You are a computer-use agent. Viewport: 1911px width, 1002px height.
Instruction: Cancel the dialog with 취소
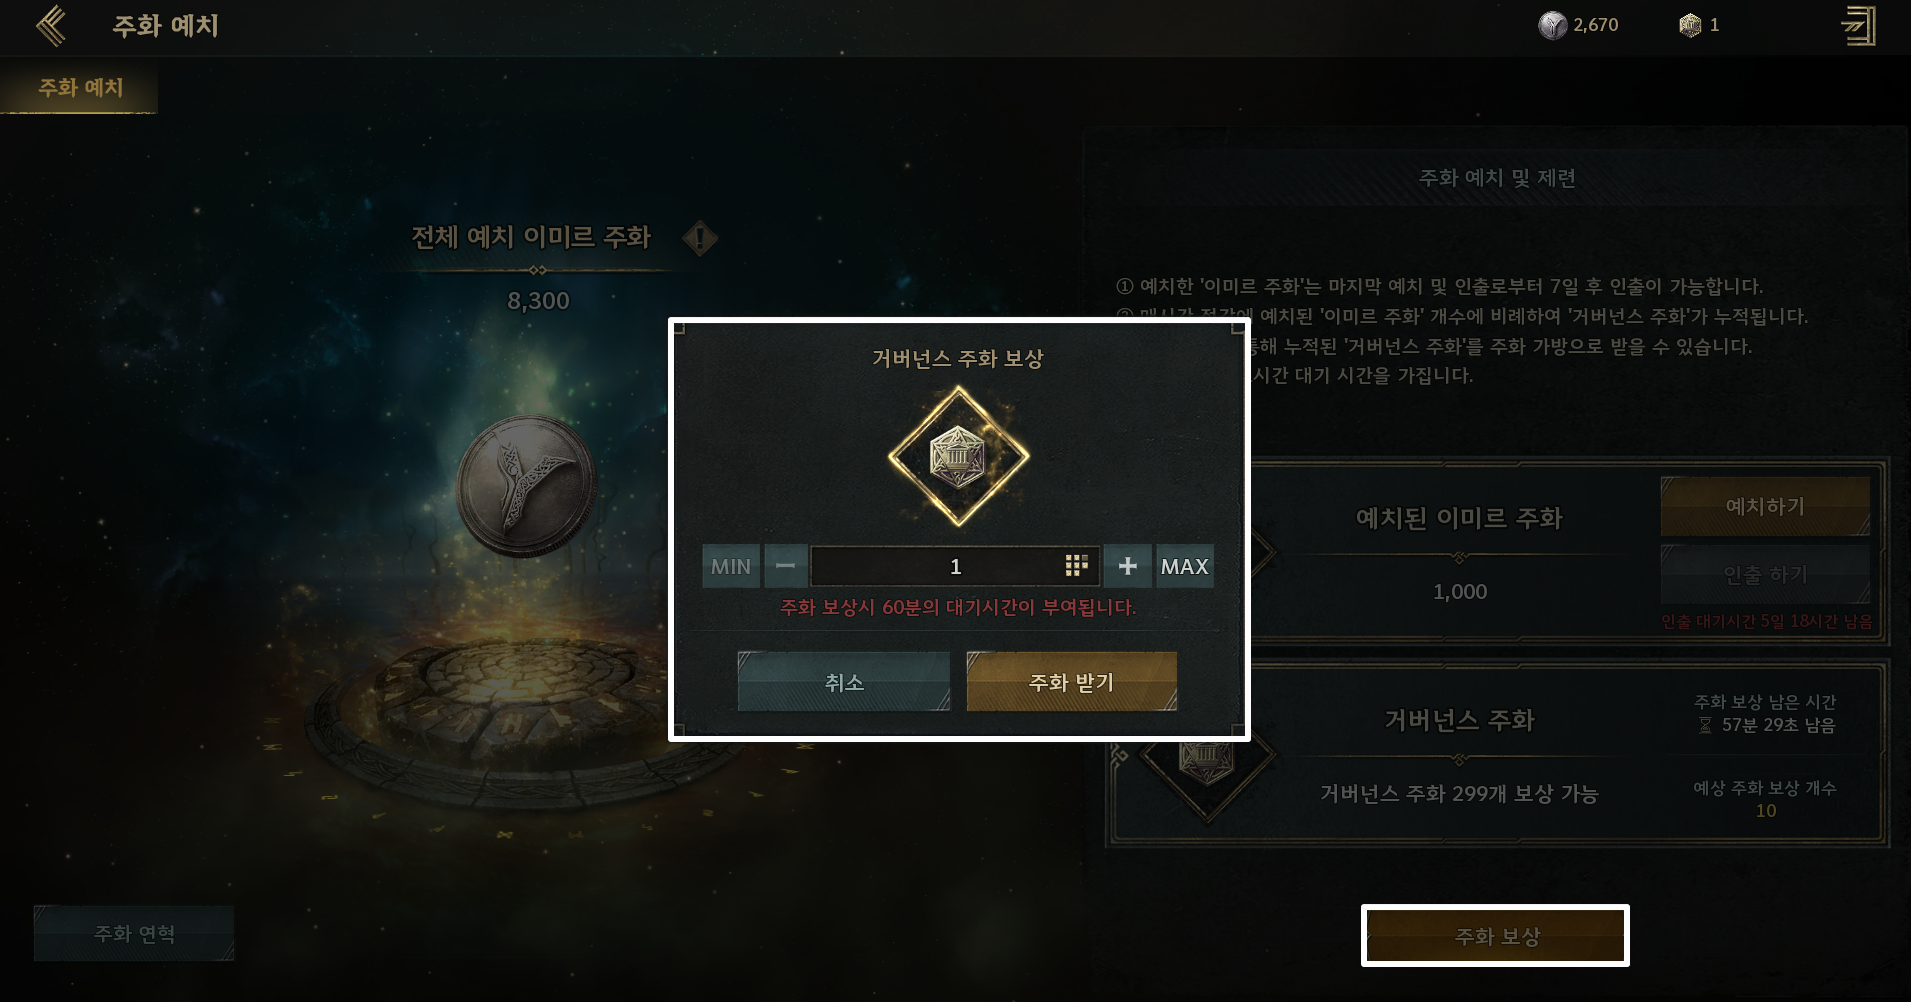point(844,682)
